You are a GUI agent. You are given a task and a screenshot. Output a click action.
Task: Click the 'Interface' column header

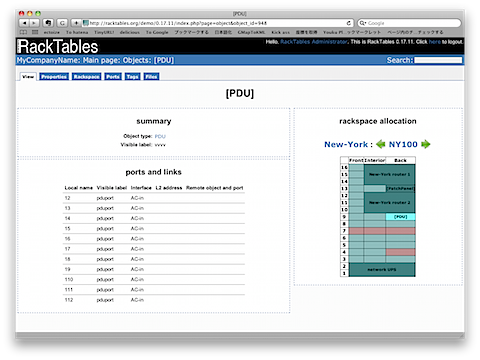point(141,188)
